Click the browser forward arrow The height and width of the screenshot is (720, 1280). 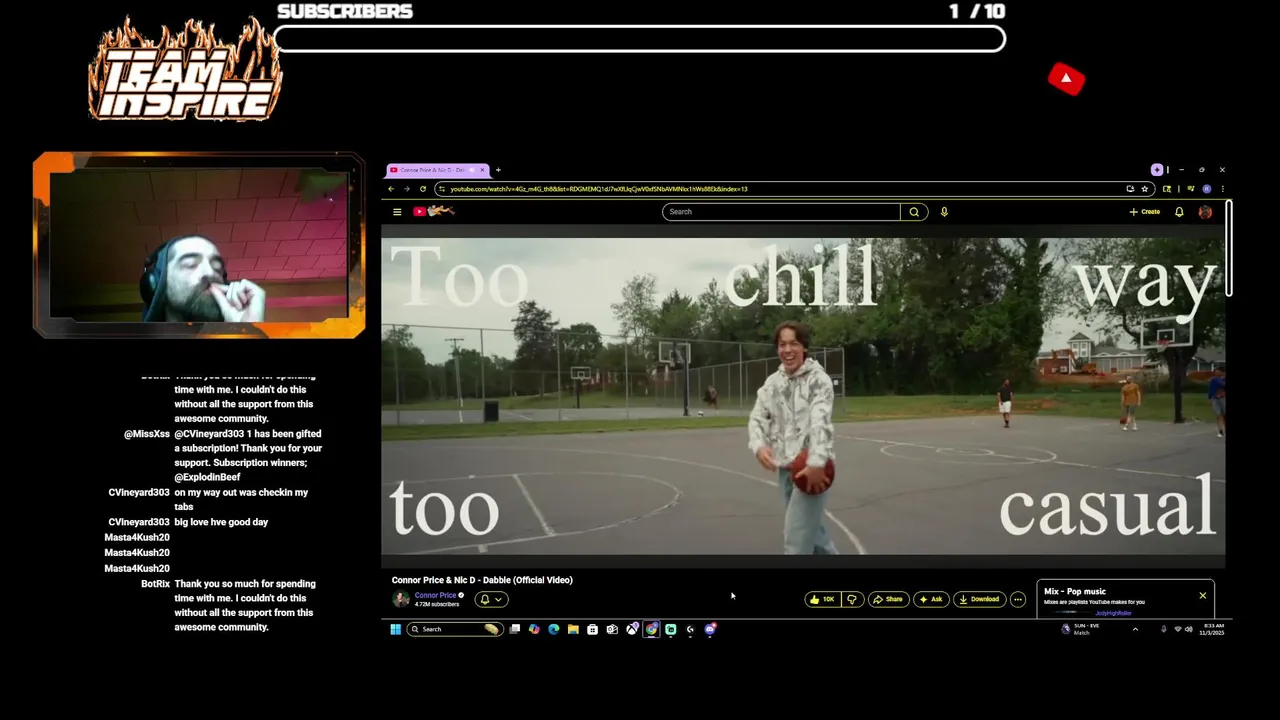click(x=406, y=189)
